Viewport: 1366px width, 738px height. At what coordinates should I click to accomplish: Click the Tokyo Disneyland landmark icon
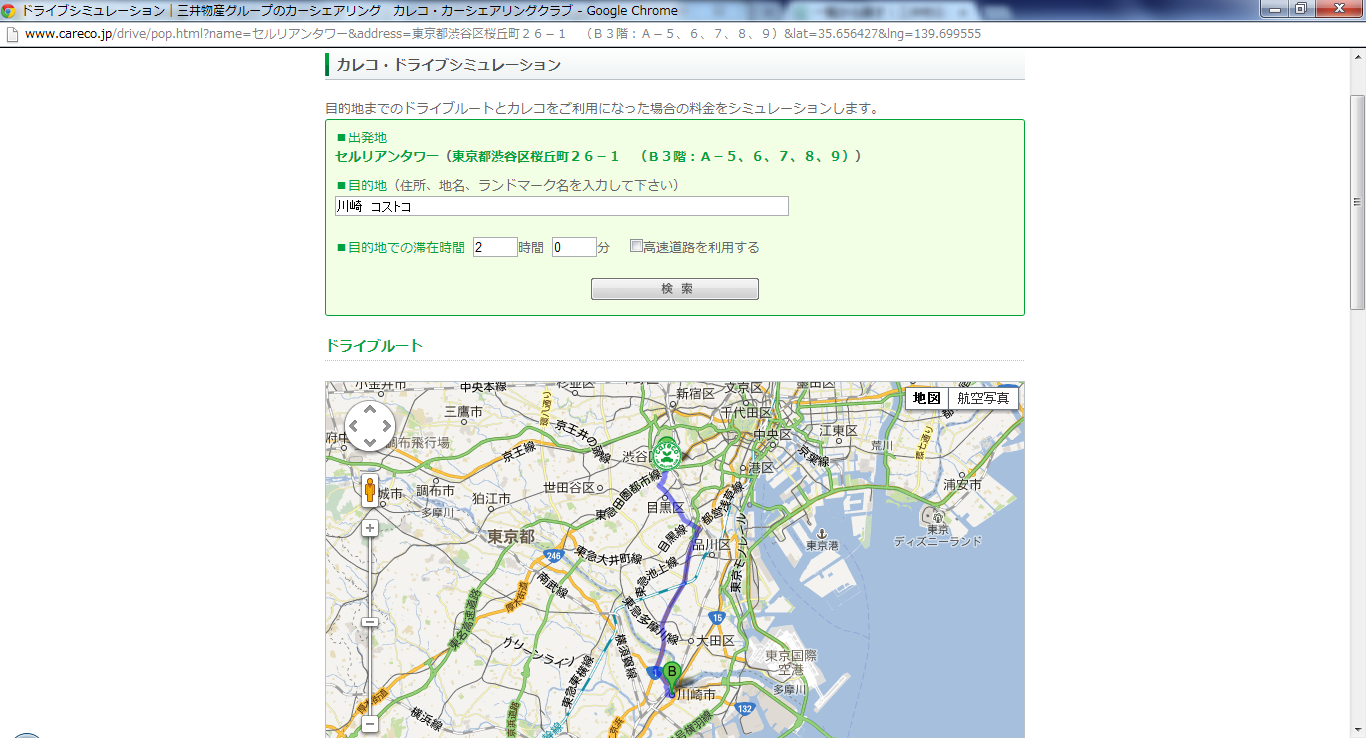click(x=937, y=517)
